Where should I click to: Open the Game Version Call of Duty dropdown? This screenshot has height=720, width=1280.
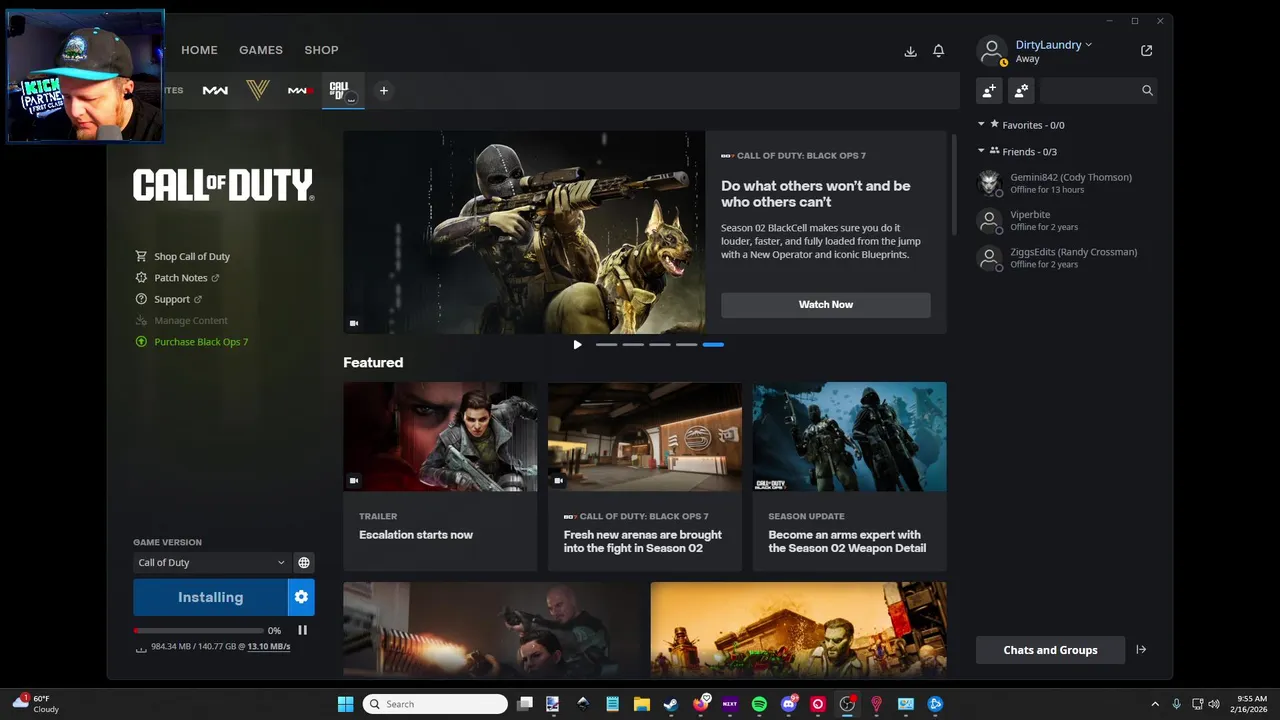211,562
